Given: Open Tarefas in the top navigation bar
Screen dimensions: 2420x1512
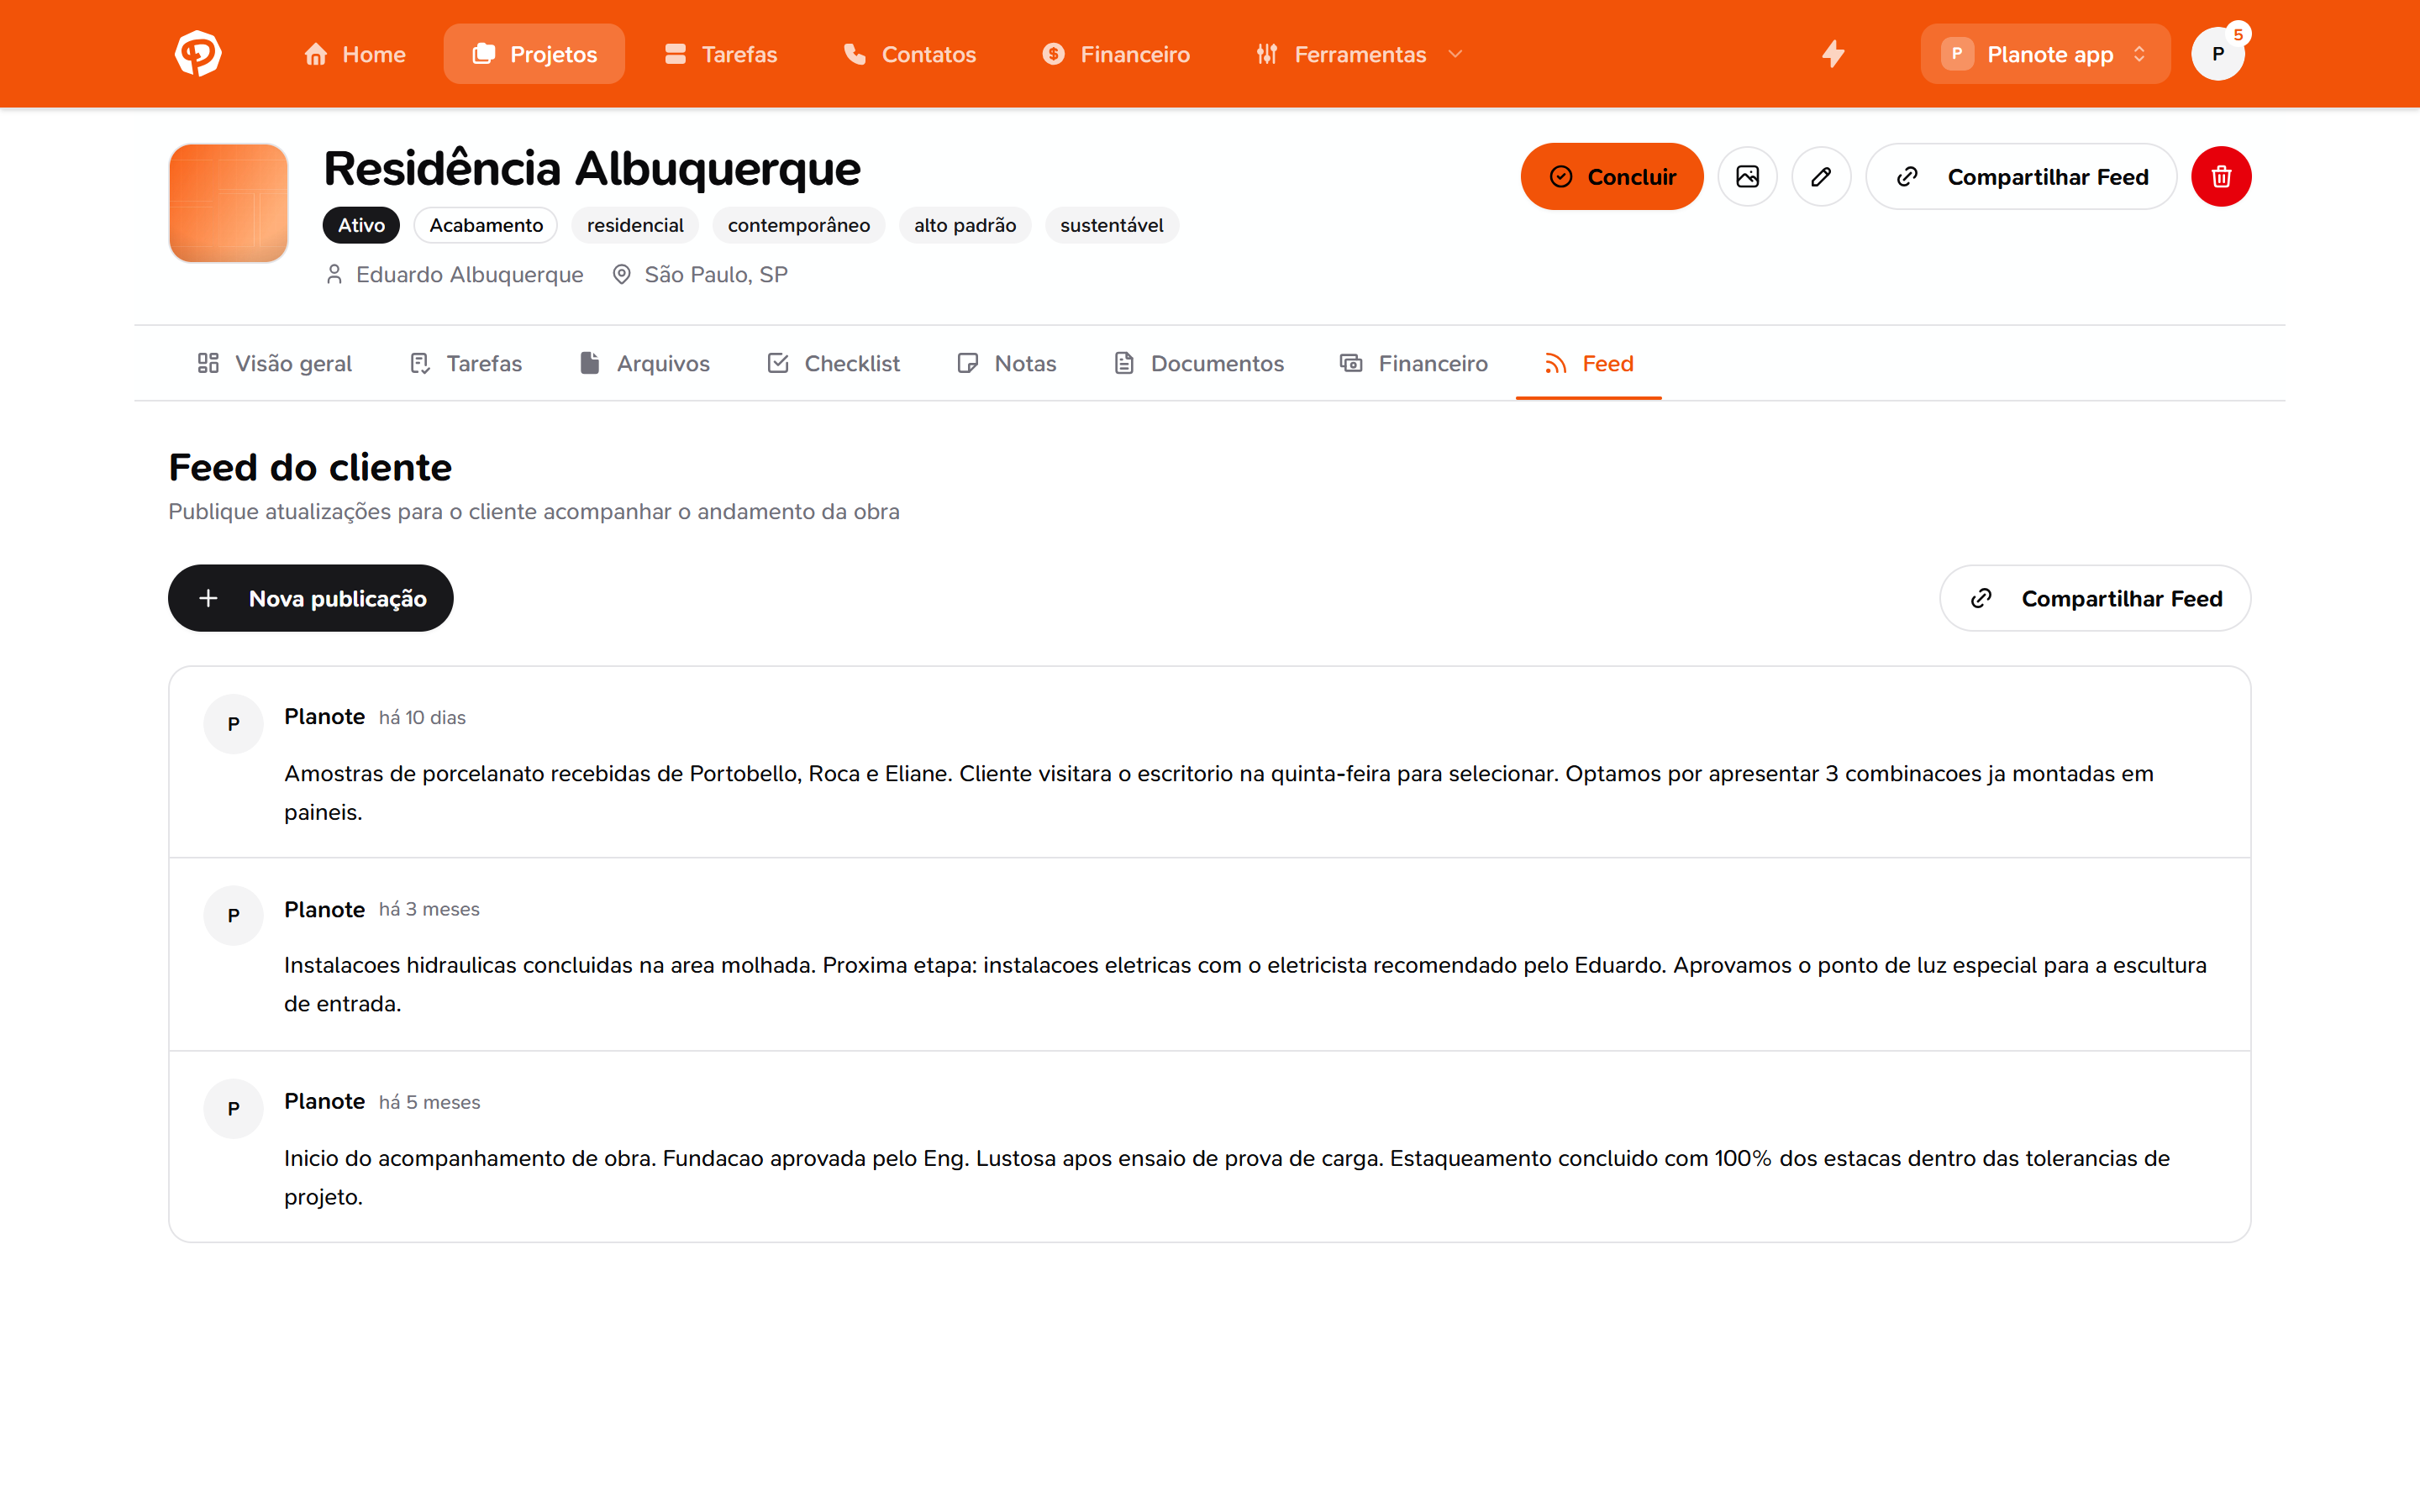Looking at the screenshot, I should pyautogui.click(x=720, y=54).
